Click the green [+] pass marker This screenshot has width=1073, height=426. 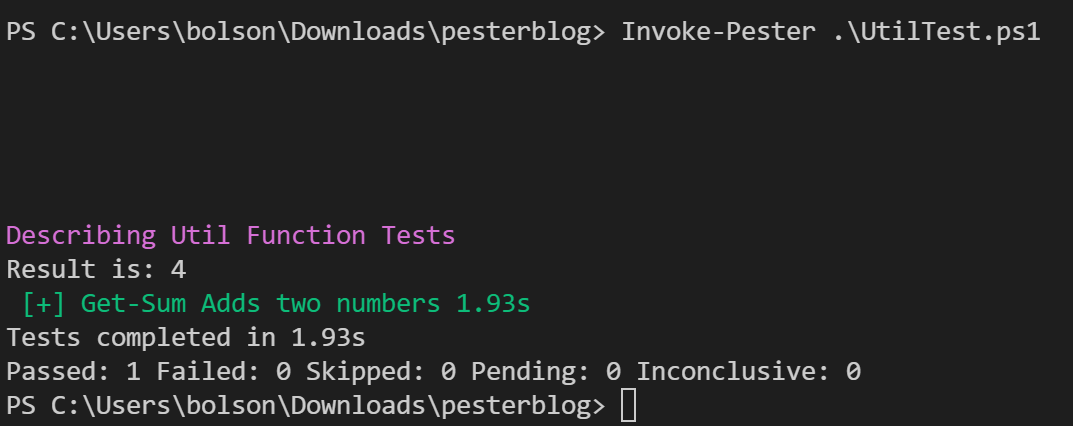[x=44, y=304]
